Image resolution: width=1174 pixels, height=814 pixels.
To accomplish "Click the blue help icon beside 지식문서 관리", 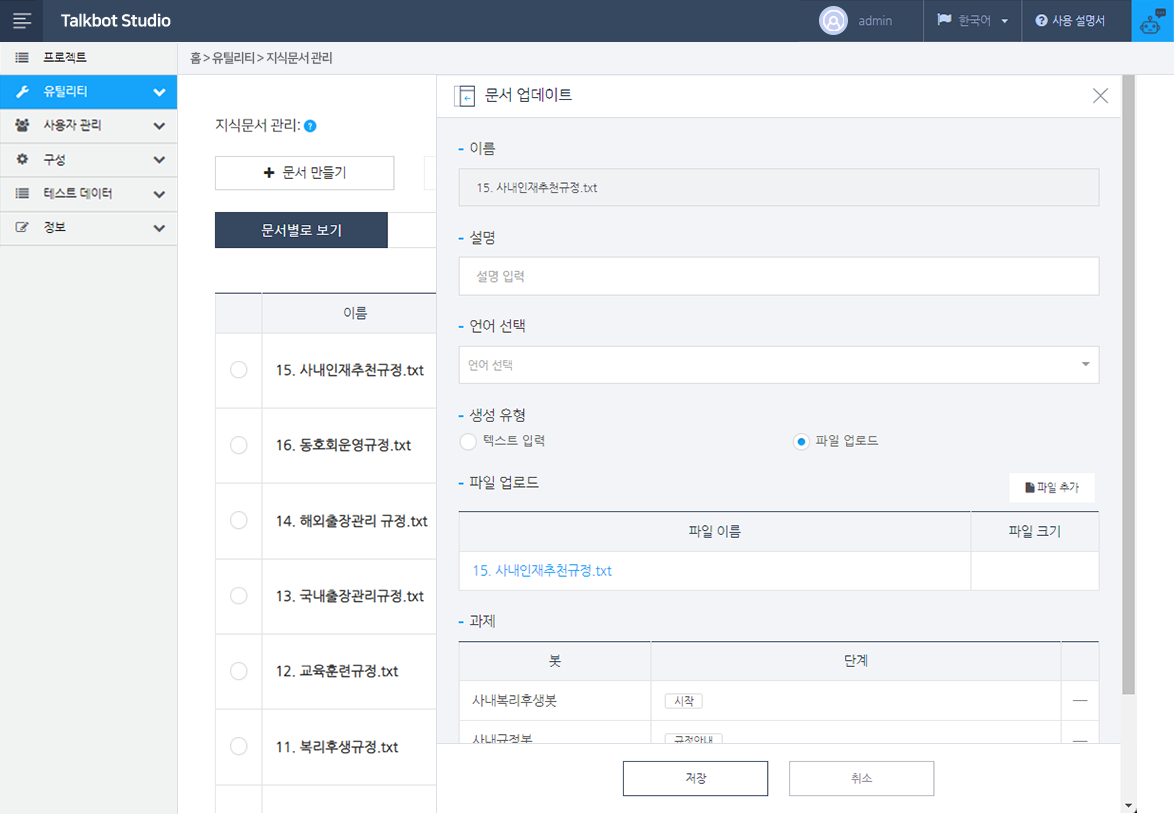I will 310,126.
